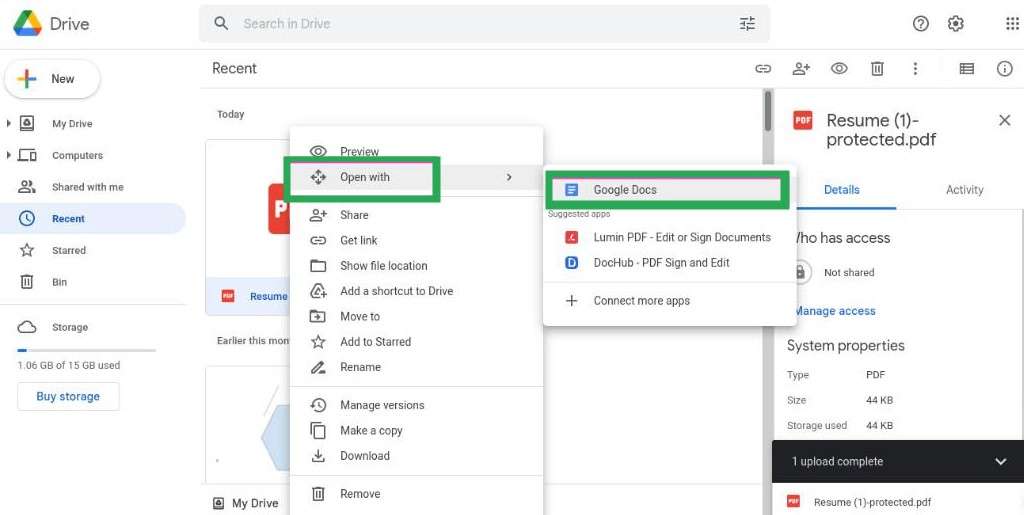
Task: Open the Settings gear icon
Action: click(x=955, y=24)
